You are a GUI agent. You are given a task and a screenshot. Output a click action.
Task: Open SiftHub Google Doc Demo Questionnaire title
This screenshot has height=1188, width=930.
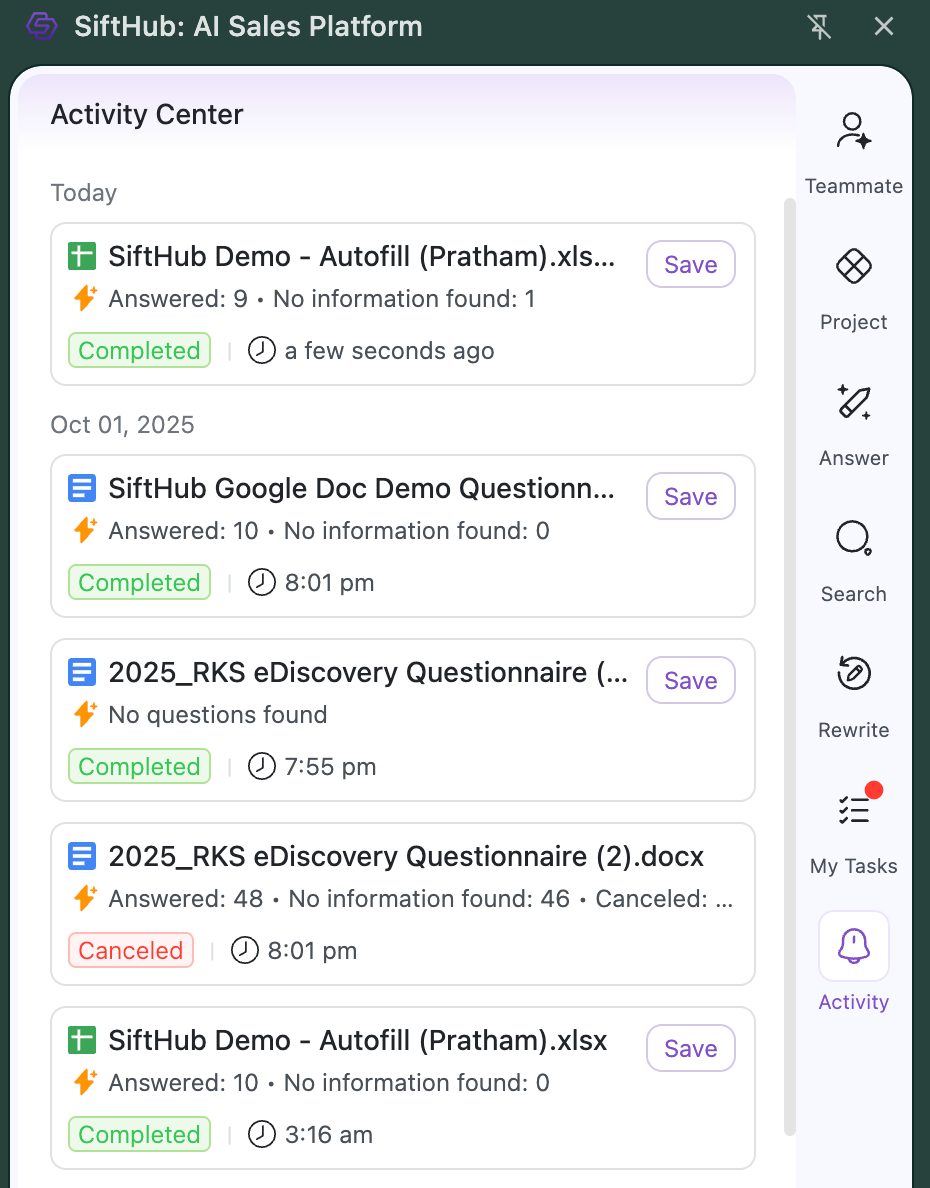(361, 489)
